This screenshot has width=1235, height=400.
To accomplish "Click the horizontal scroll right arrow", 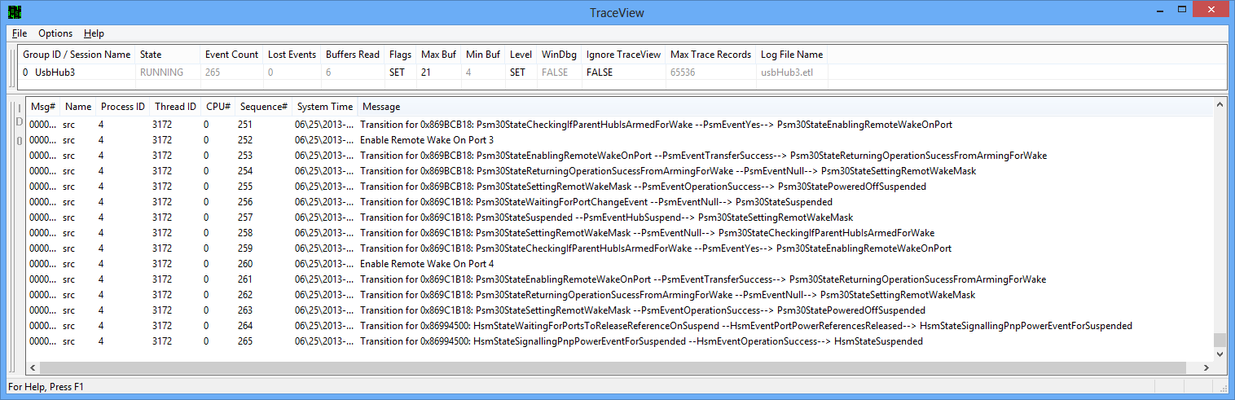I will click(1206, 369).
